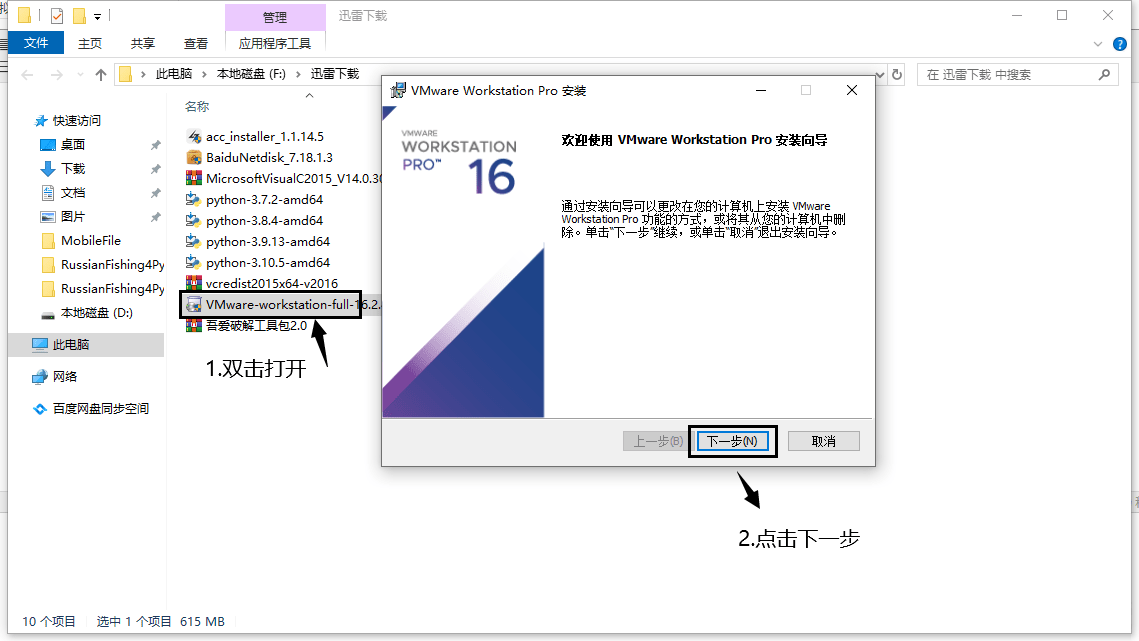The width and height of the screenshot is (1139, 641).
Task: Expand the address bar history dropdown
Action: coord(880,74)
